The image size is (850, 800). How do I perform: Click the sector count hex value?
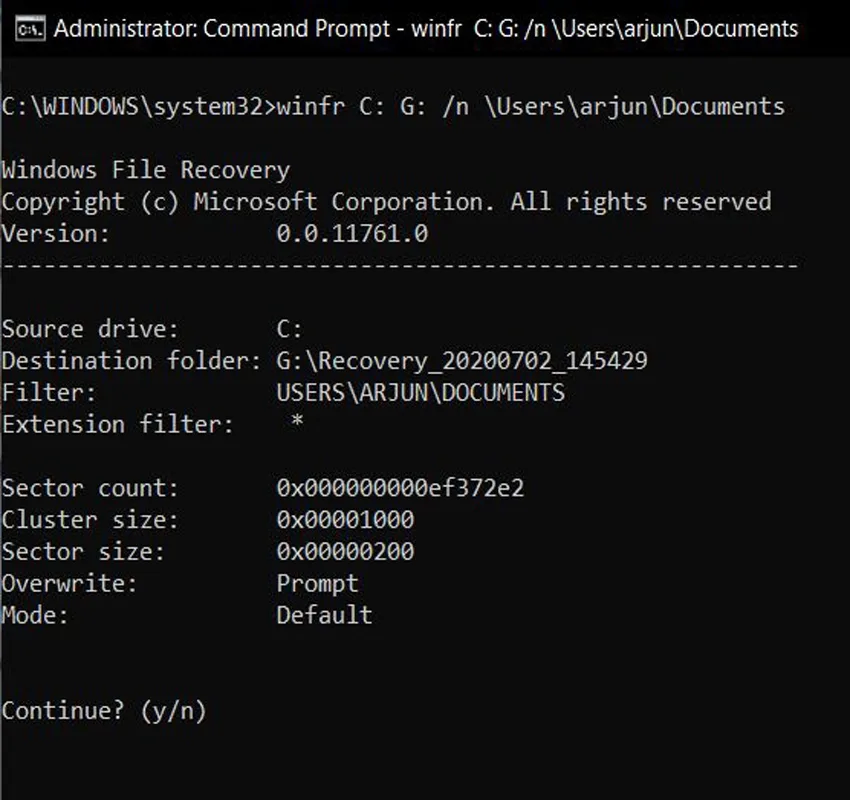[x=401, y=488]
